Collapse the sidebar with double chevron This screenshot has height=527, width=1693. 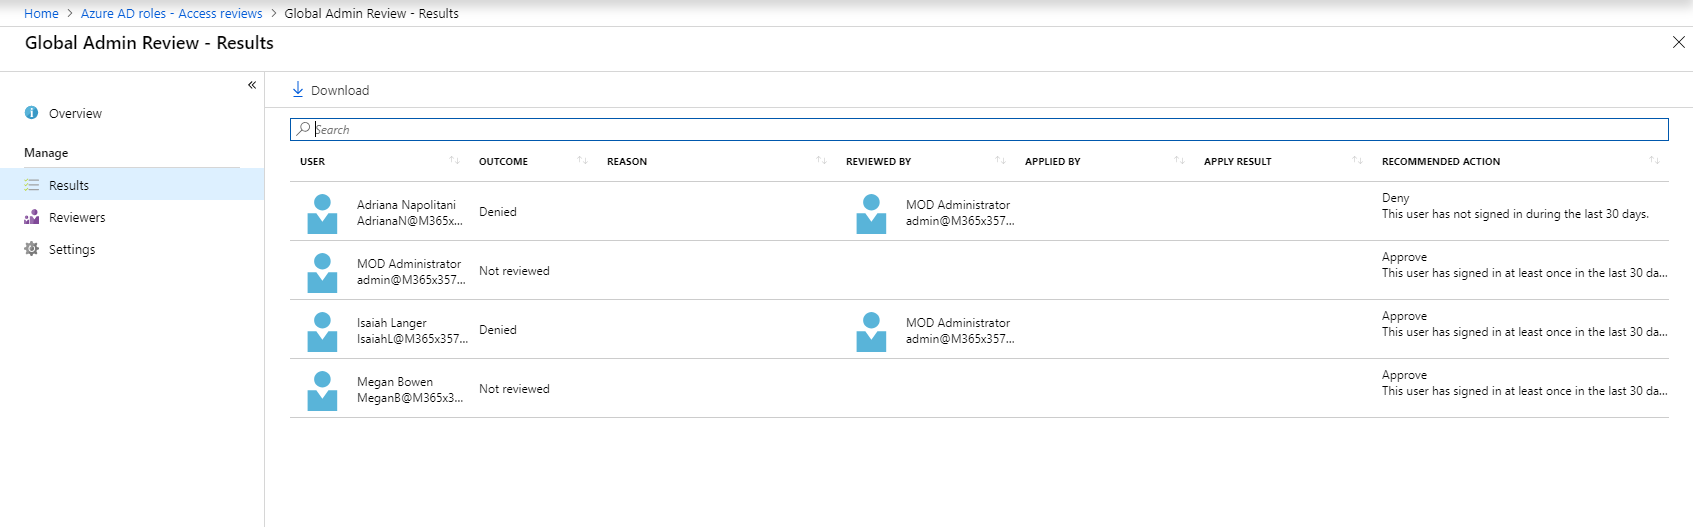pos(252,85)
